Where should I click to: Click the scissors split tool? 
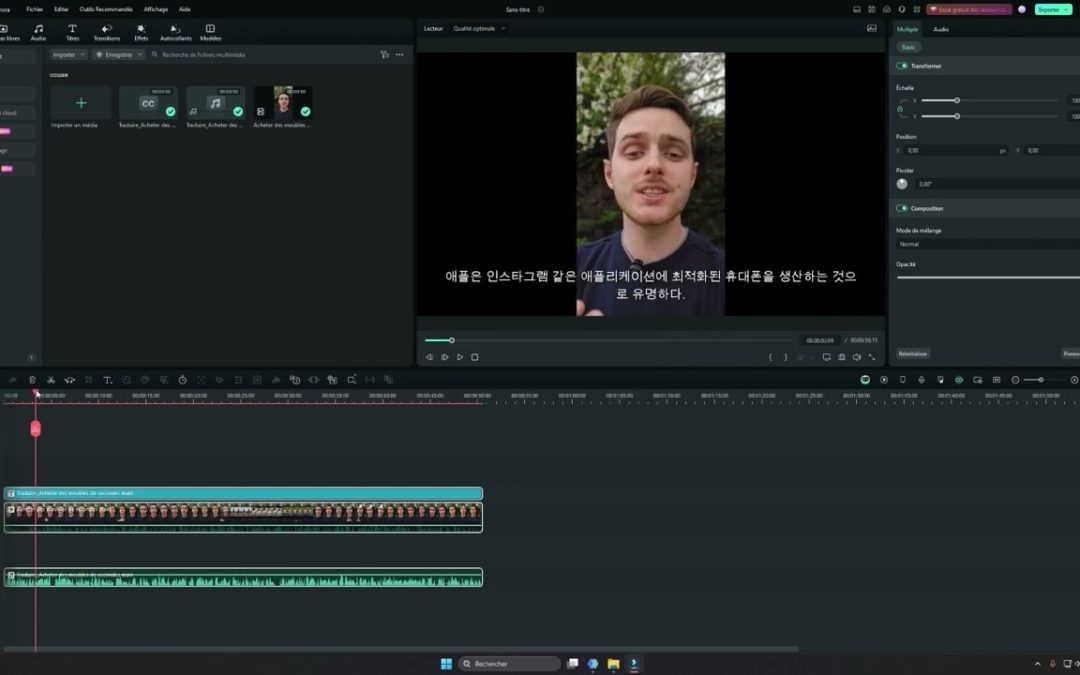51,380
